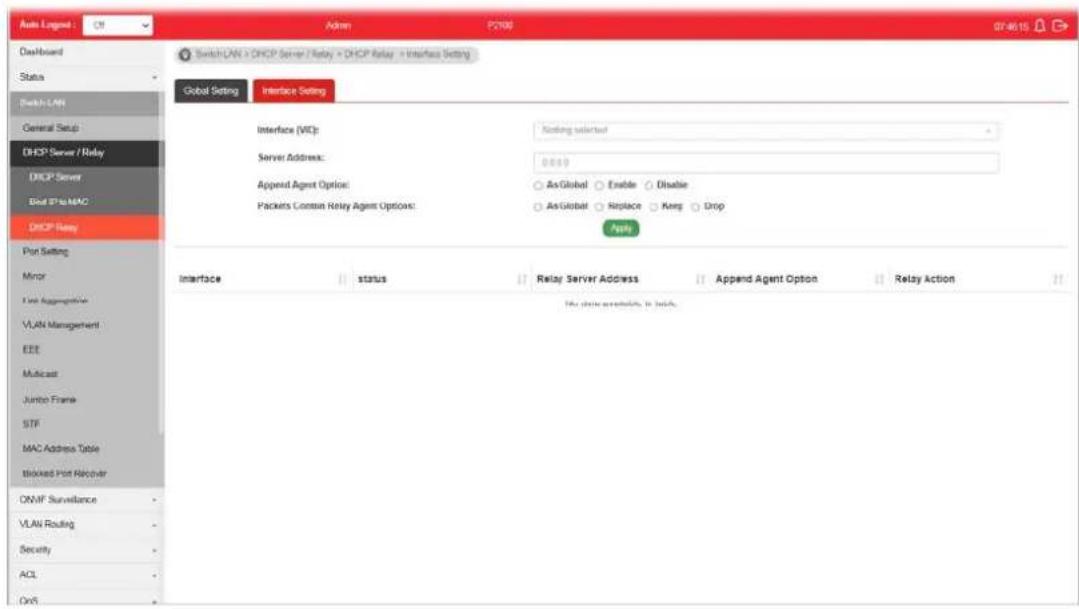Expand the Security section
Screen dimensions: 1079x609
tap(85, 549)
